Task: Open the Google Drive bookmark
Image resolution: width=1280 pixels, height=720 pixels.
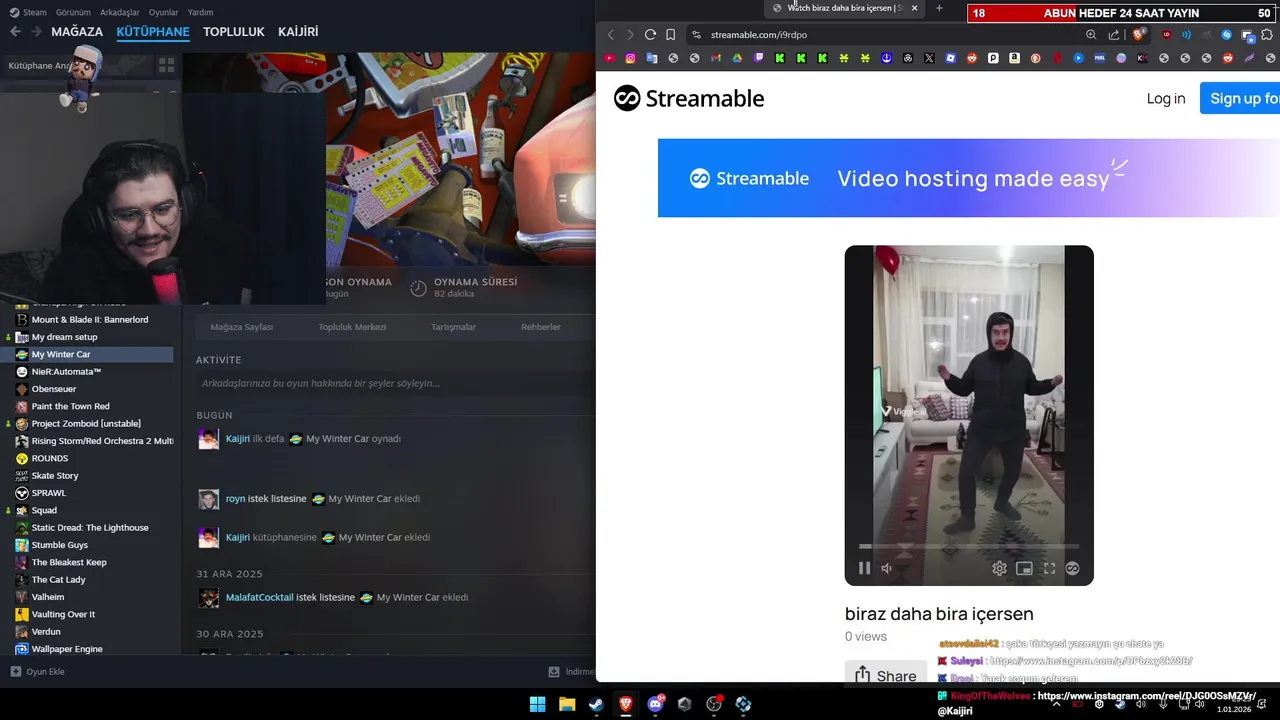Action: click(x=737, y=58)
